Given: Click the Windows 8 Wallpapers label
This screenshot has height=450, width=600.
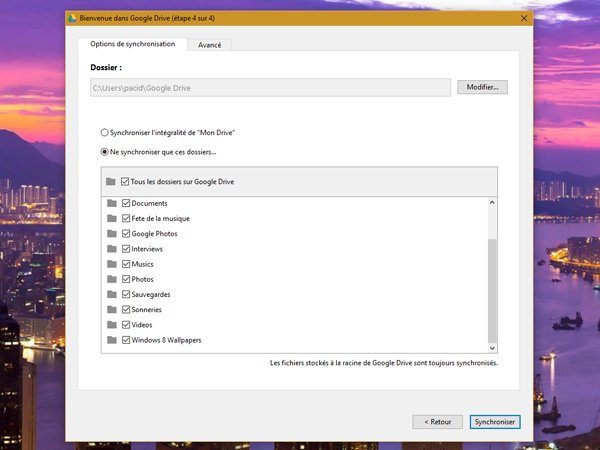Looking at the screenshot, I should point(166,340).
